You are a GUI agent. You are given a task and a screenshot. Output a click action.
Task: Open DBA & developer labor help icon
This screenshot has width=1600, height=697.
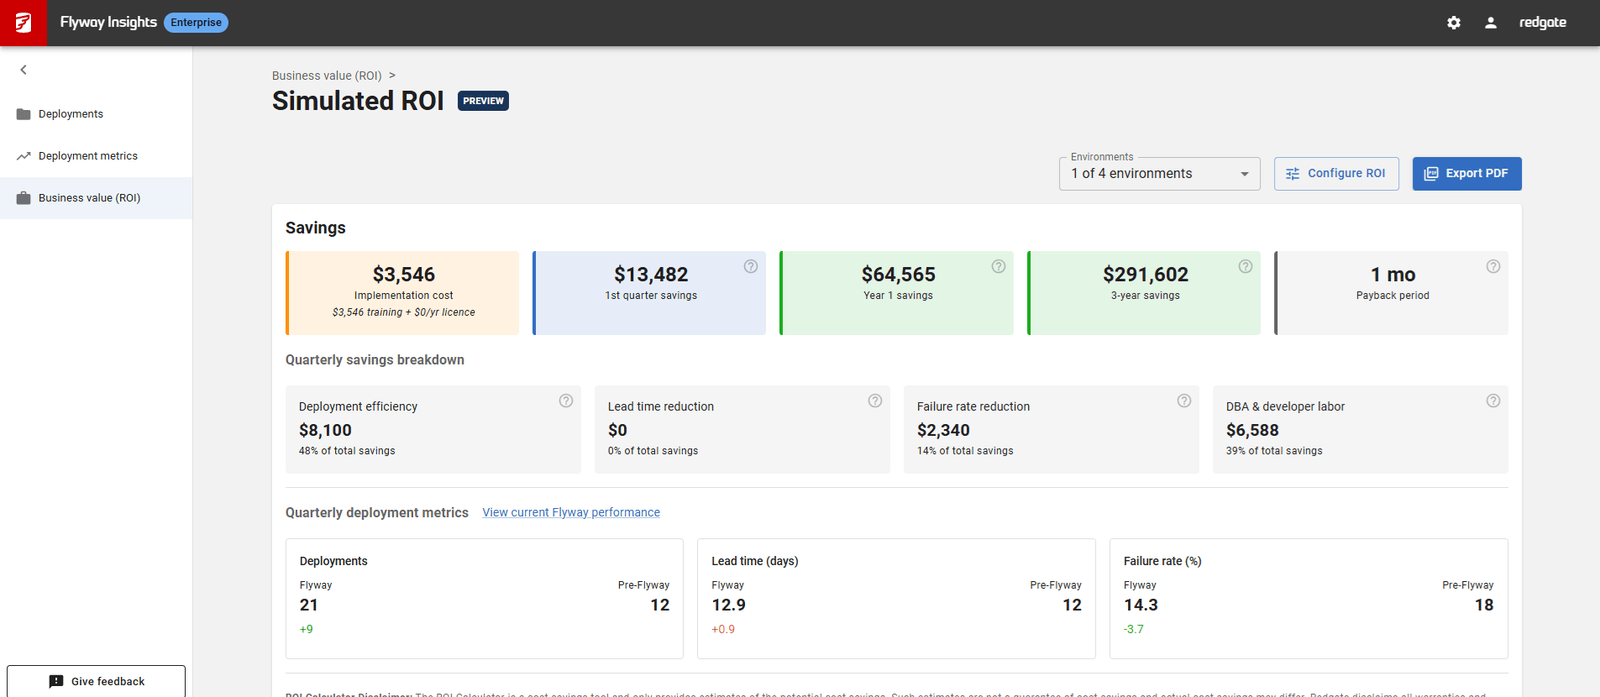(x=1493, y=401)
